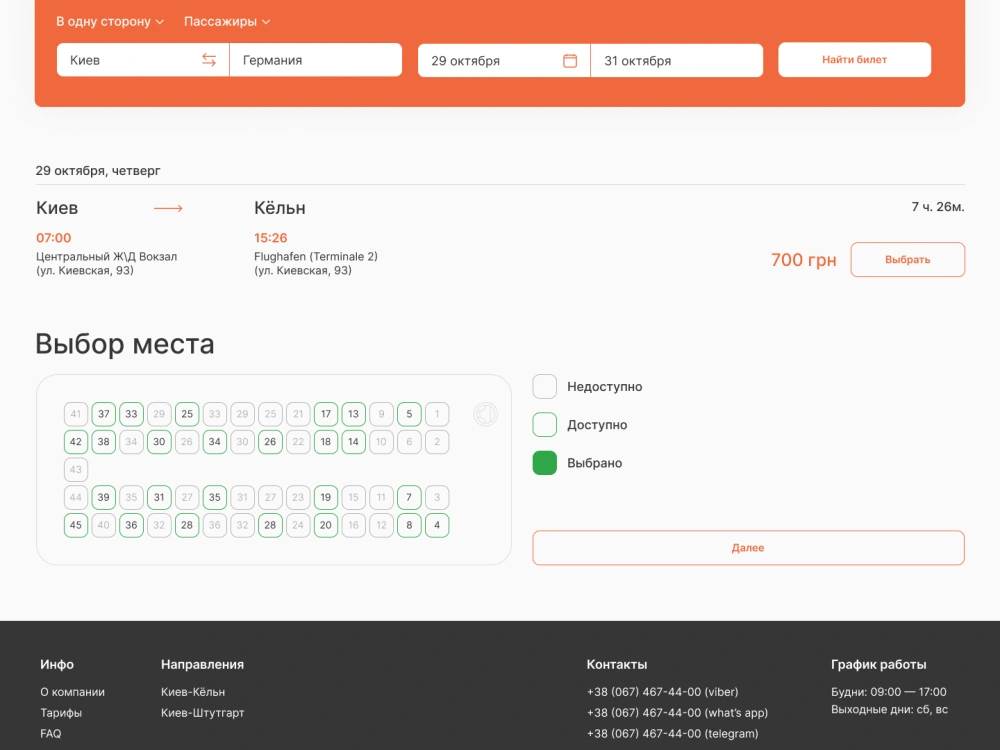This screenshot has width=1000, height=750.
Task: Choose available seat 18
Action: point(326,442)
